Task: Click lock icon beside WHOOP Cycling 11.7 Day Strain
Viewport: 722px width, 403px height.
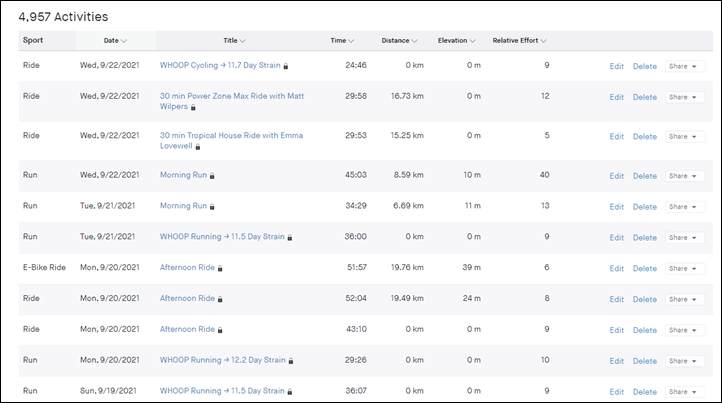Action: [x=285, y=66]
